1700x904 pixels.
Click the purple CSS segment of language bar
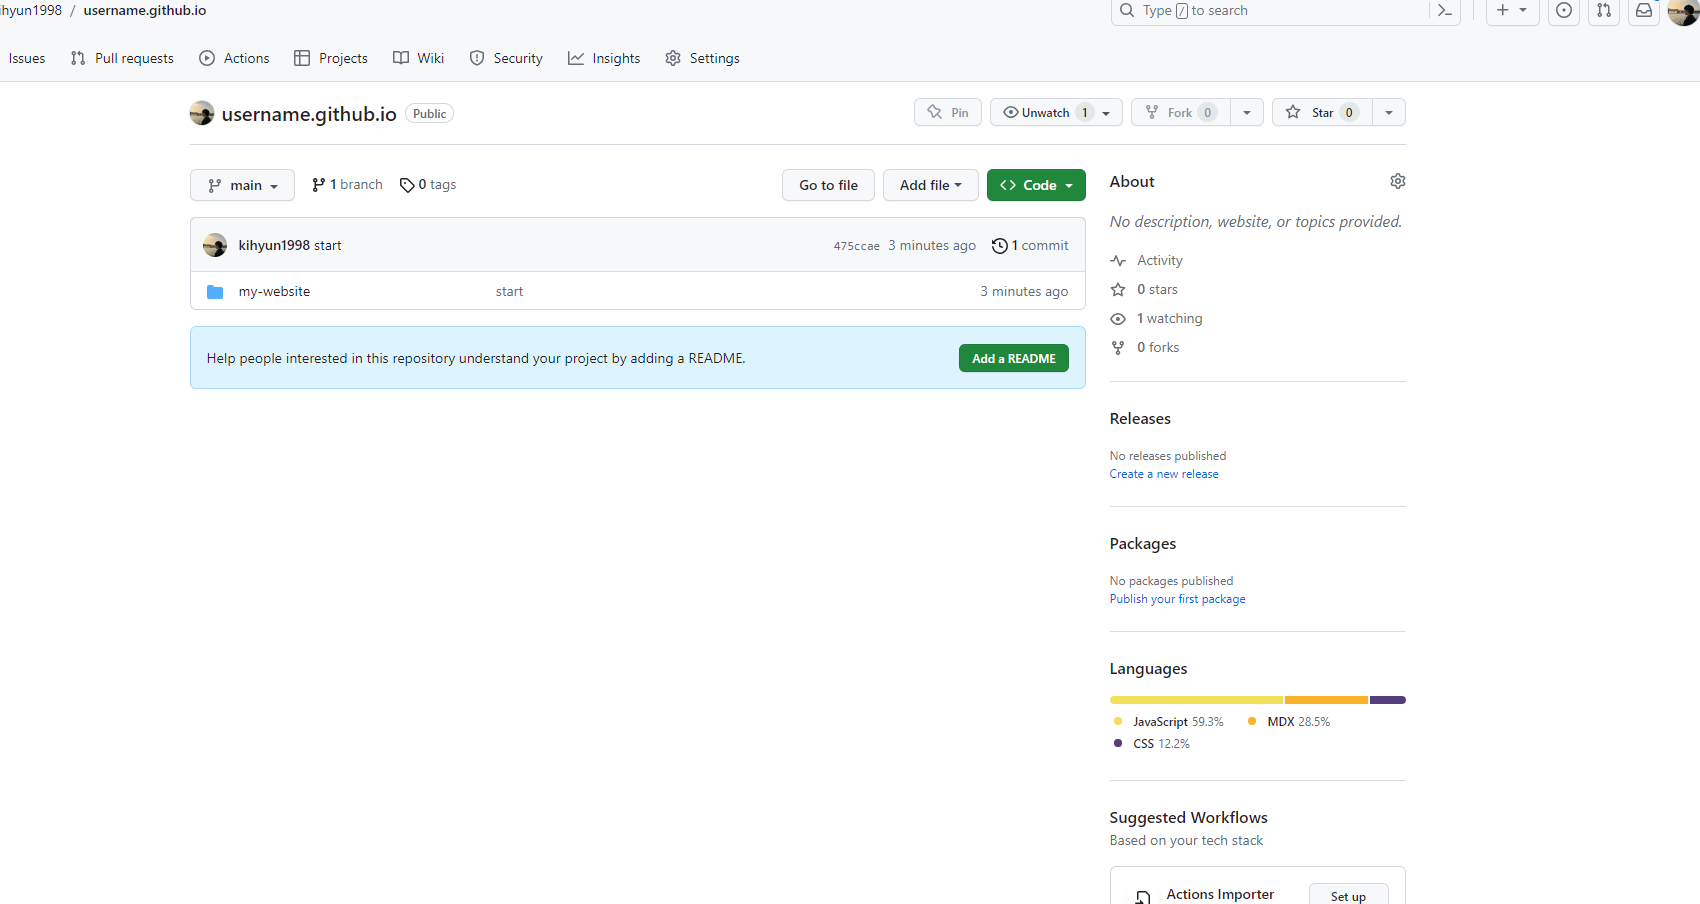pos(1388,700)
